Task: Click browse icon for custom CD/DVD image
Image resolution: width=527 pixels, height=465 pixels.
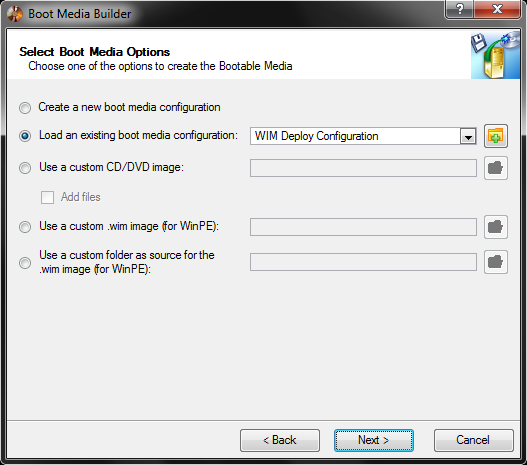Action: click(x=496, y=168)
